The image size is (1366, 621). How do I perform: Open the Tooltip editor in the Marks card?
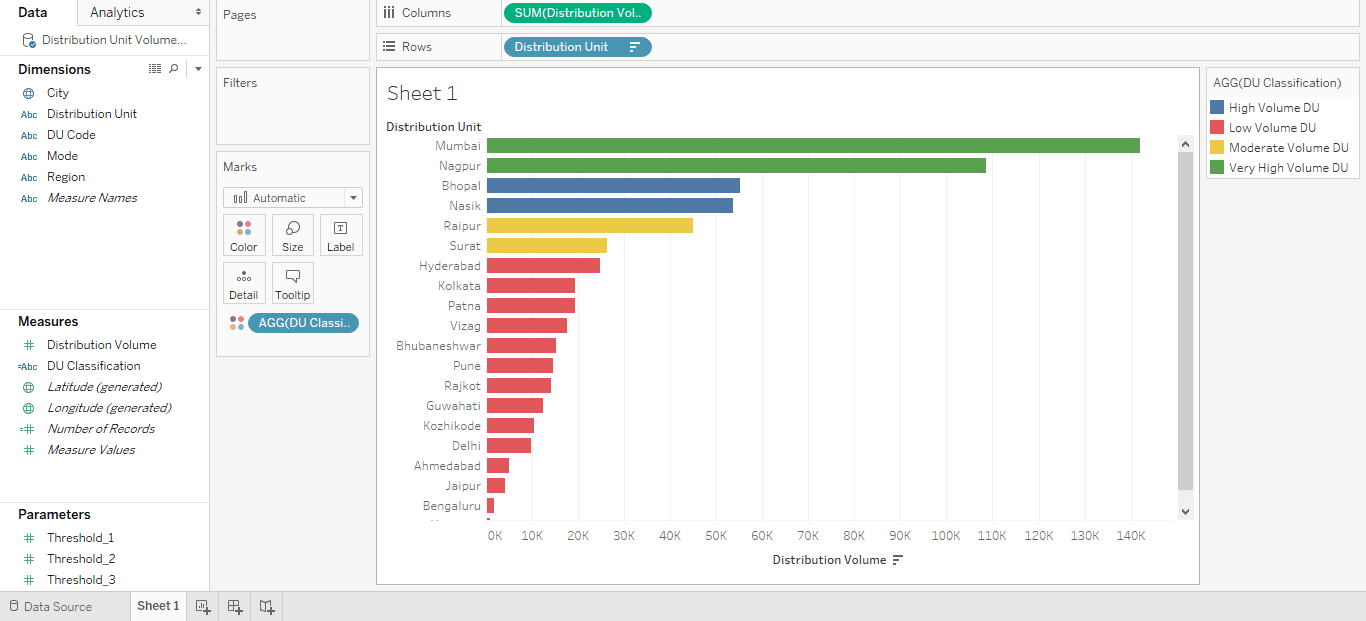pos(292,283)
